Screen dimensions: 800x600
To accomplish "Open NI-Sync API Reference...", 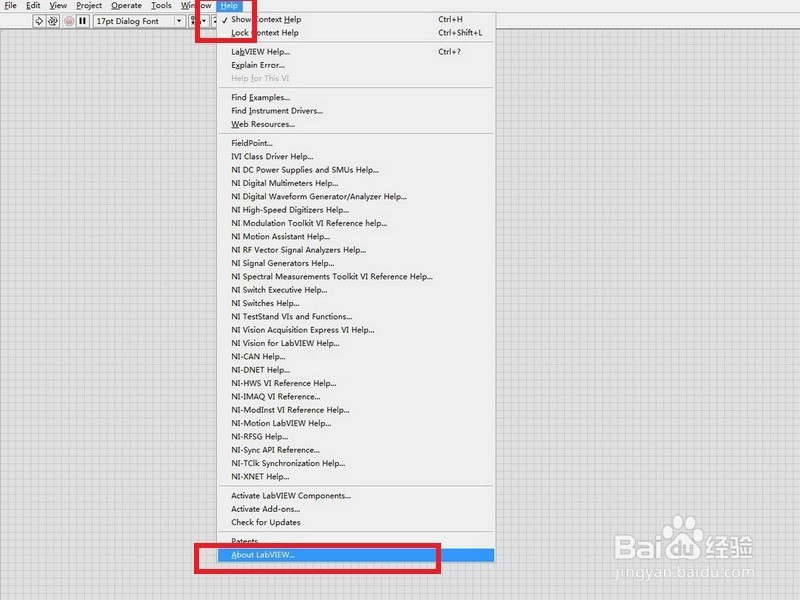I will point(356,449).
